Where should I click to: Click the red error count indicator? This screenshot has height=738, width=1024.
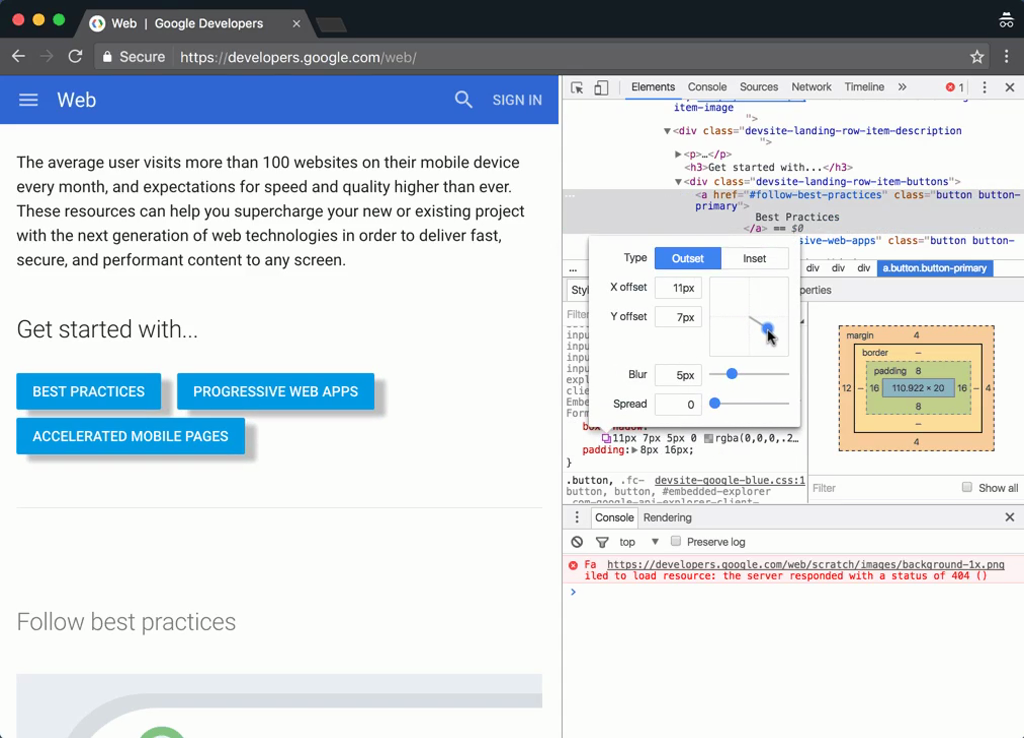tap(955, 87)
